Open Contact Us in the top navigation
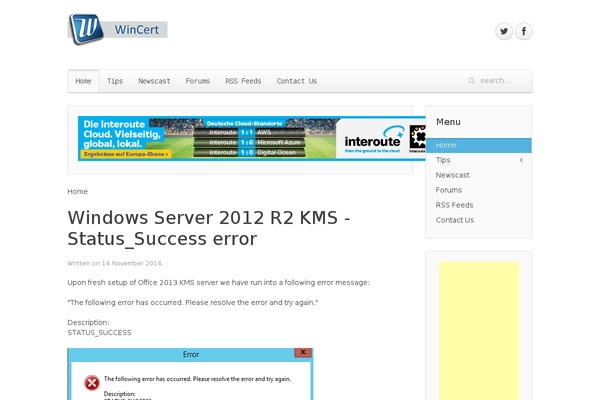 pos(297,81)
